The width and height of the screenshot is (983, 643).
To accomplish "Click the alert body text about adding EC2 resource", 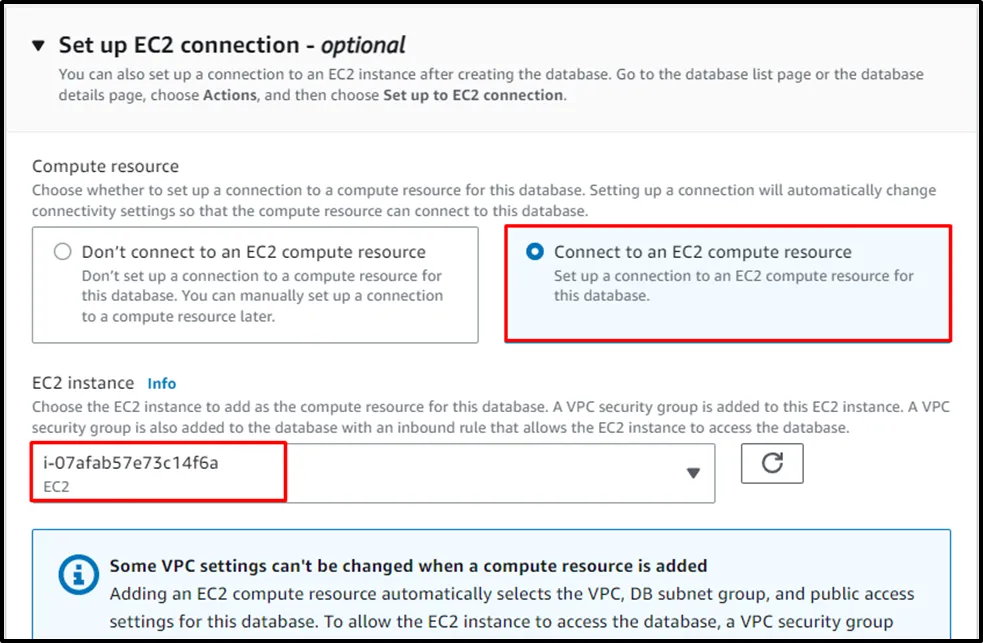I will tap(510, 608).
